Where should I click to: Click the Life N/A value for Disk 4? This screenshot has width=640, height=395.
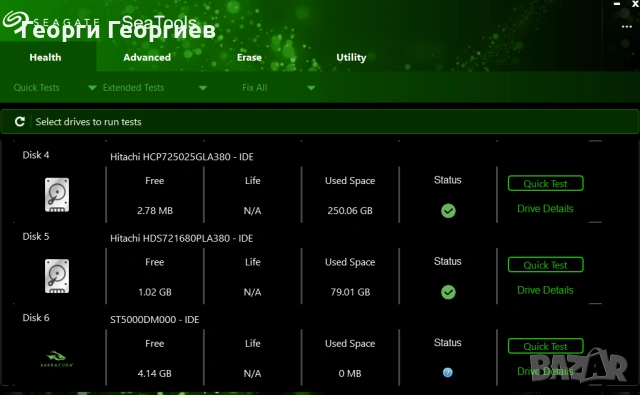pyautogui.click(x=252, y=211)
